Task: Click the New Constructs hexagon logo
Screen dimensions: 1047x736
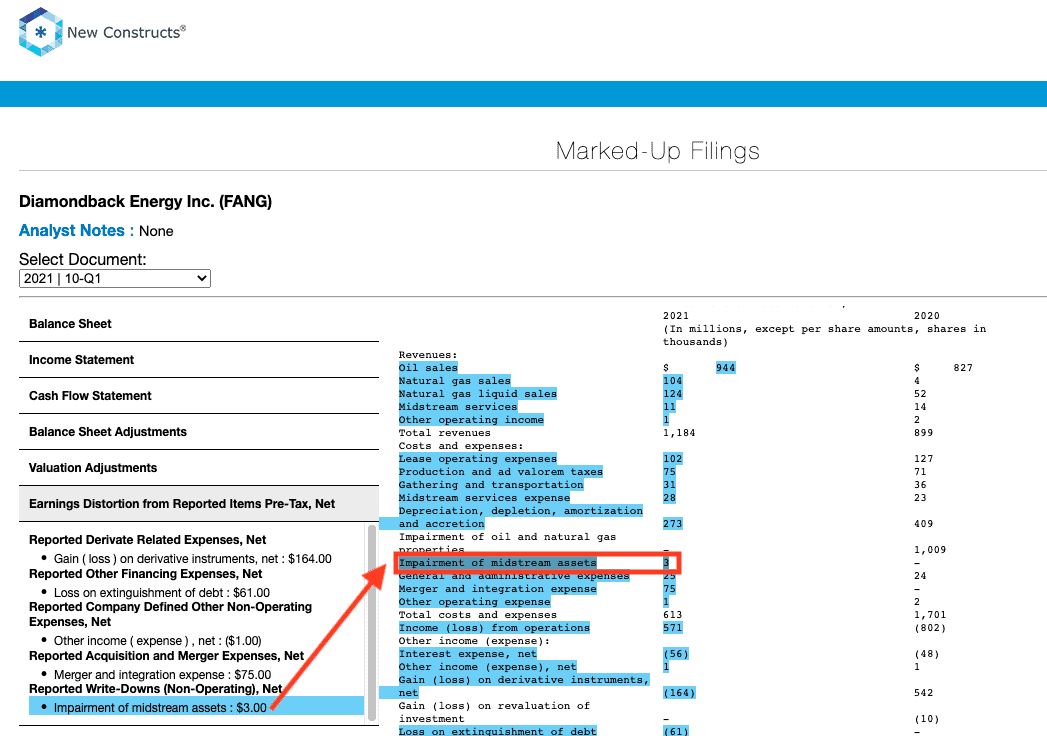Action: 41,32
